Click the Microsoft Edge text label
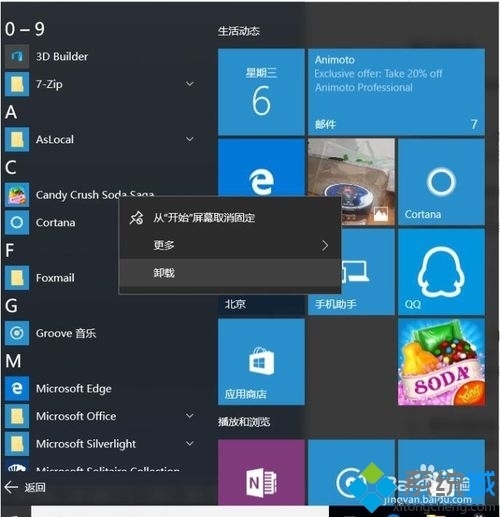Image resolution: width=500 pixels, height=517 pixels. click(x=74, y=389)
